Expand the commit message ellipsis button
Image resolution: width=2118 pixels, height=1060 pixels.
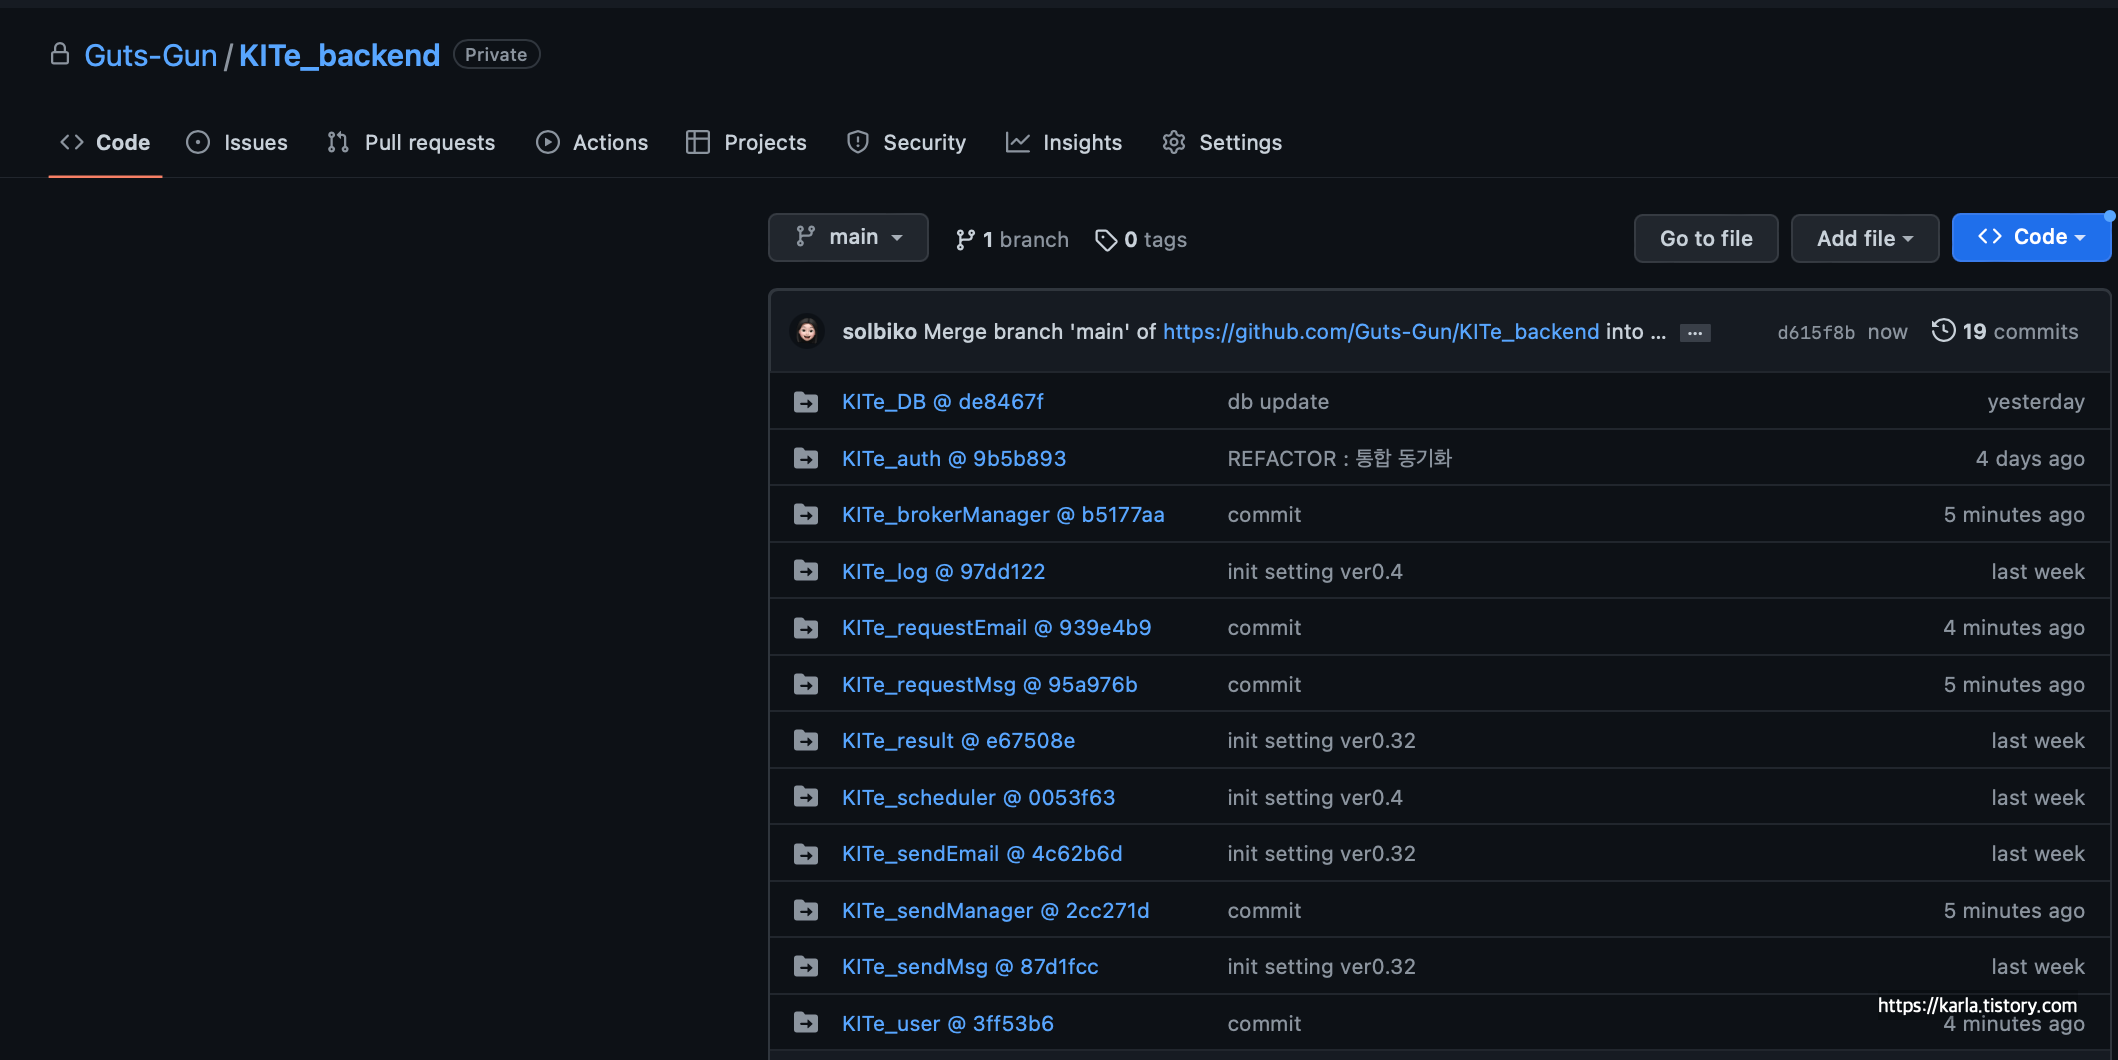pyautogui.click(x=1695, y=333)
